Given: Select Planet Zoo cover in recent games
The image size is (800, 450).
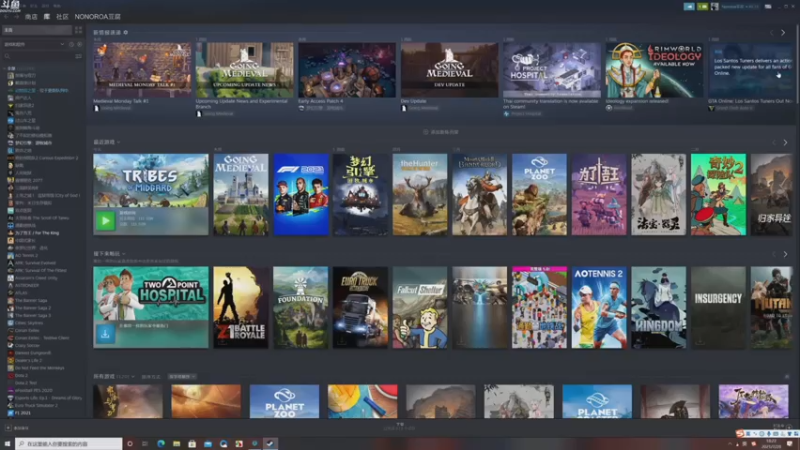Looking at the screenshot, I should click(x=539, y=194).
